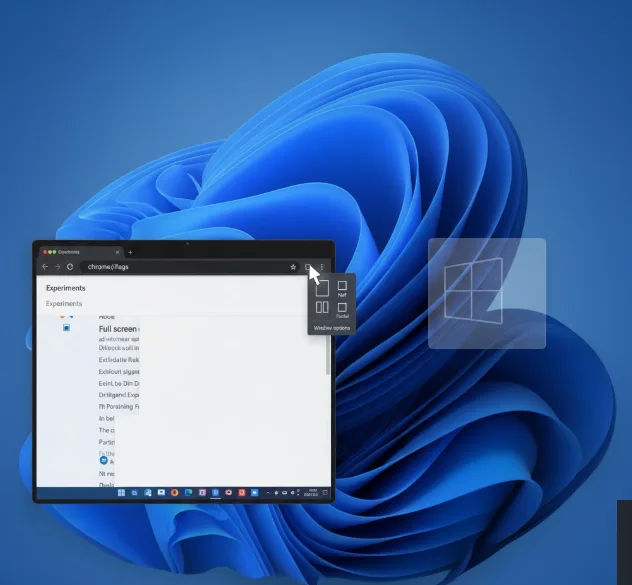Click the window layout button beside star
The height and width of the screenshot is (585, 632).
tap(309, 267)
